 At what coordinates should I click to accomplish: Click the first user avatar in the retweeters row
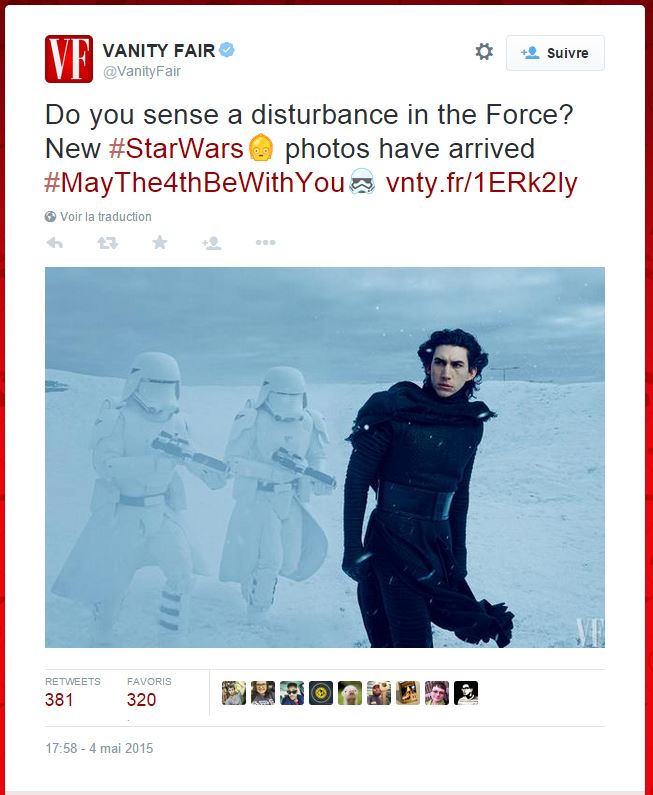234,693
